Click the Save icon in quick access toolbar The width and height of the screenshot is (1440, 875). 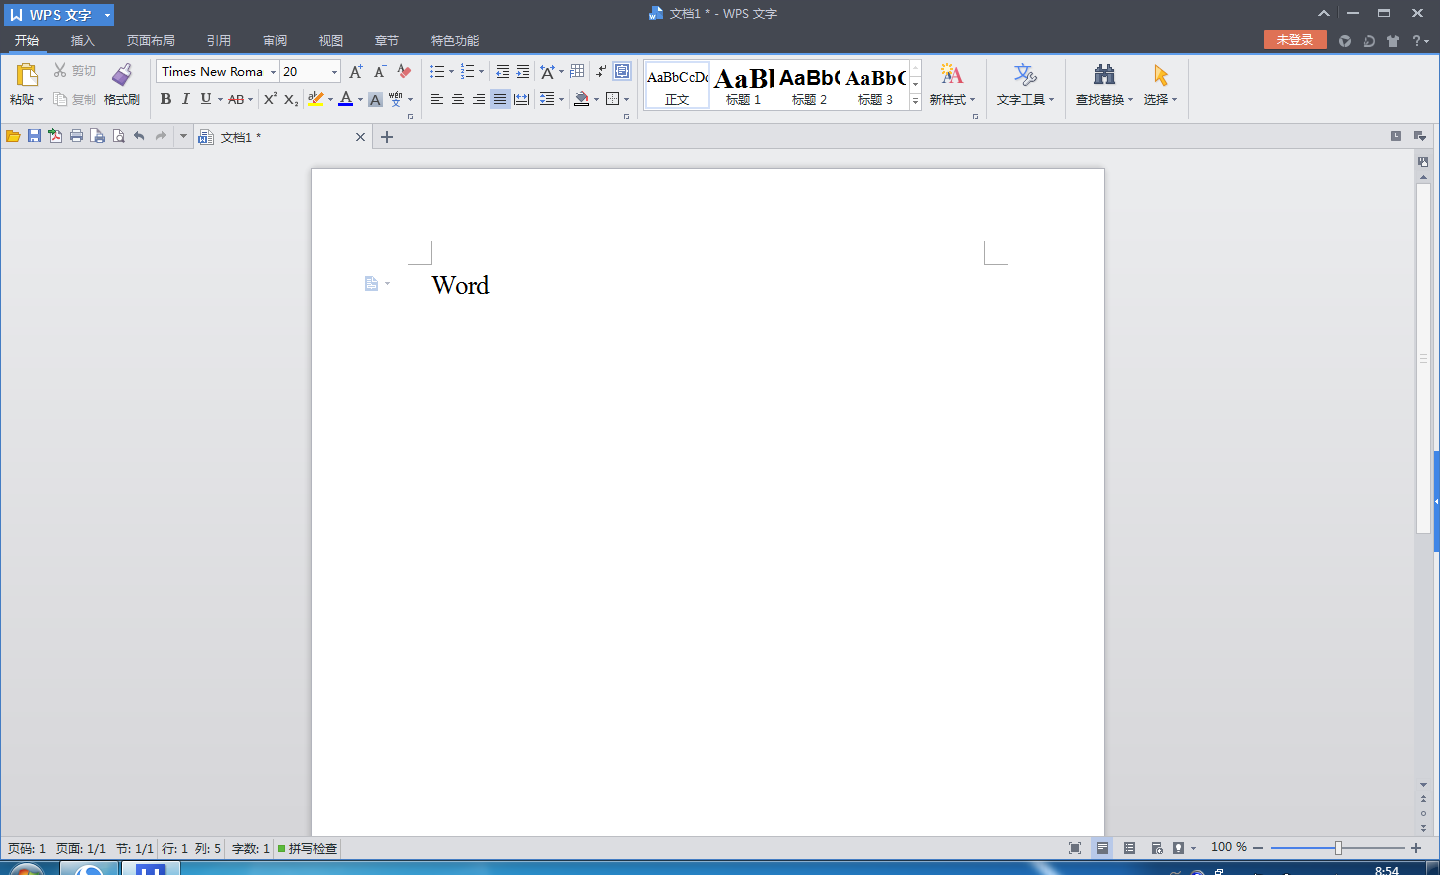pos(34,136)
